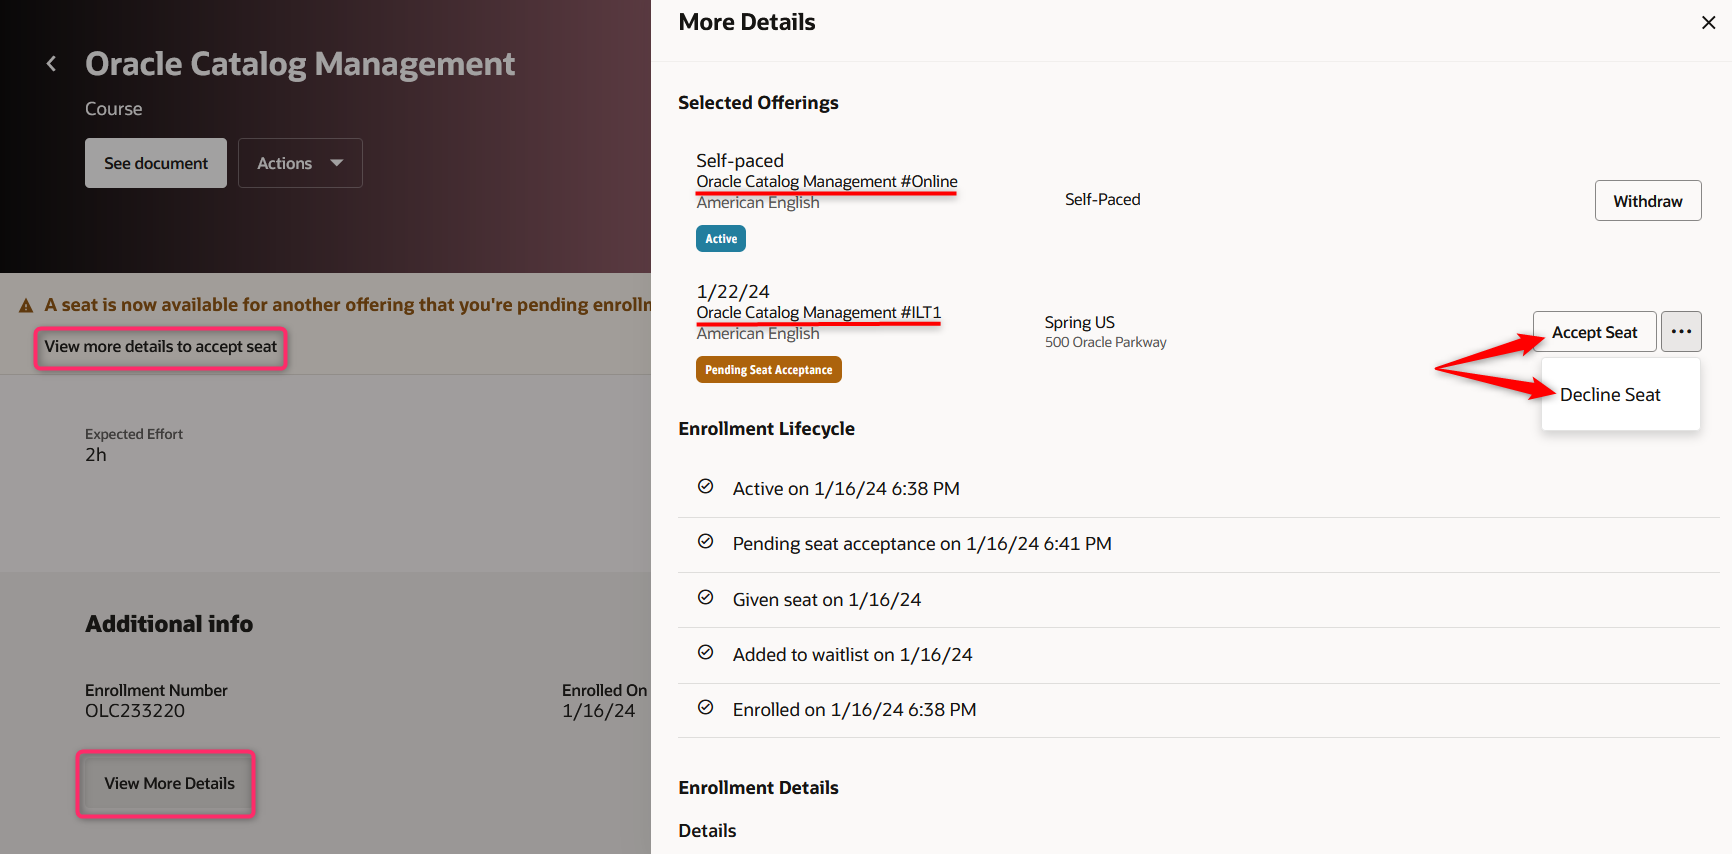The width and height of the screenshot is (1732, 854).
Task: Open the three-dots menu beside Accept Seat
Action: click(1681, 331)
